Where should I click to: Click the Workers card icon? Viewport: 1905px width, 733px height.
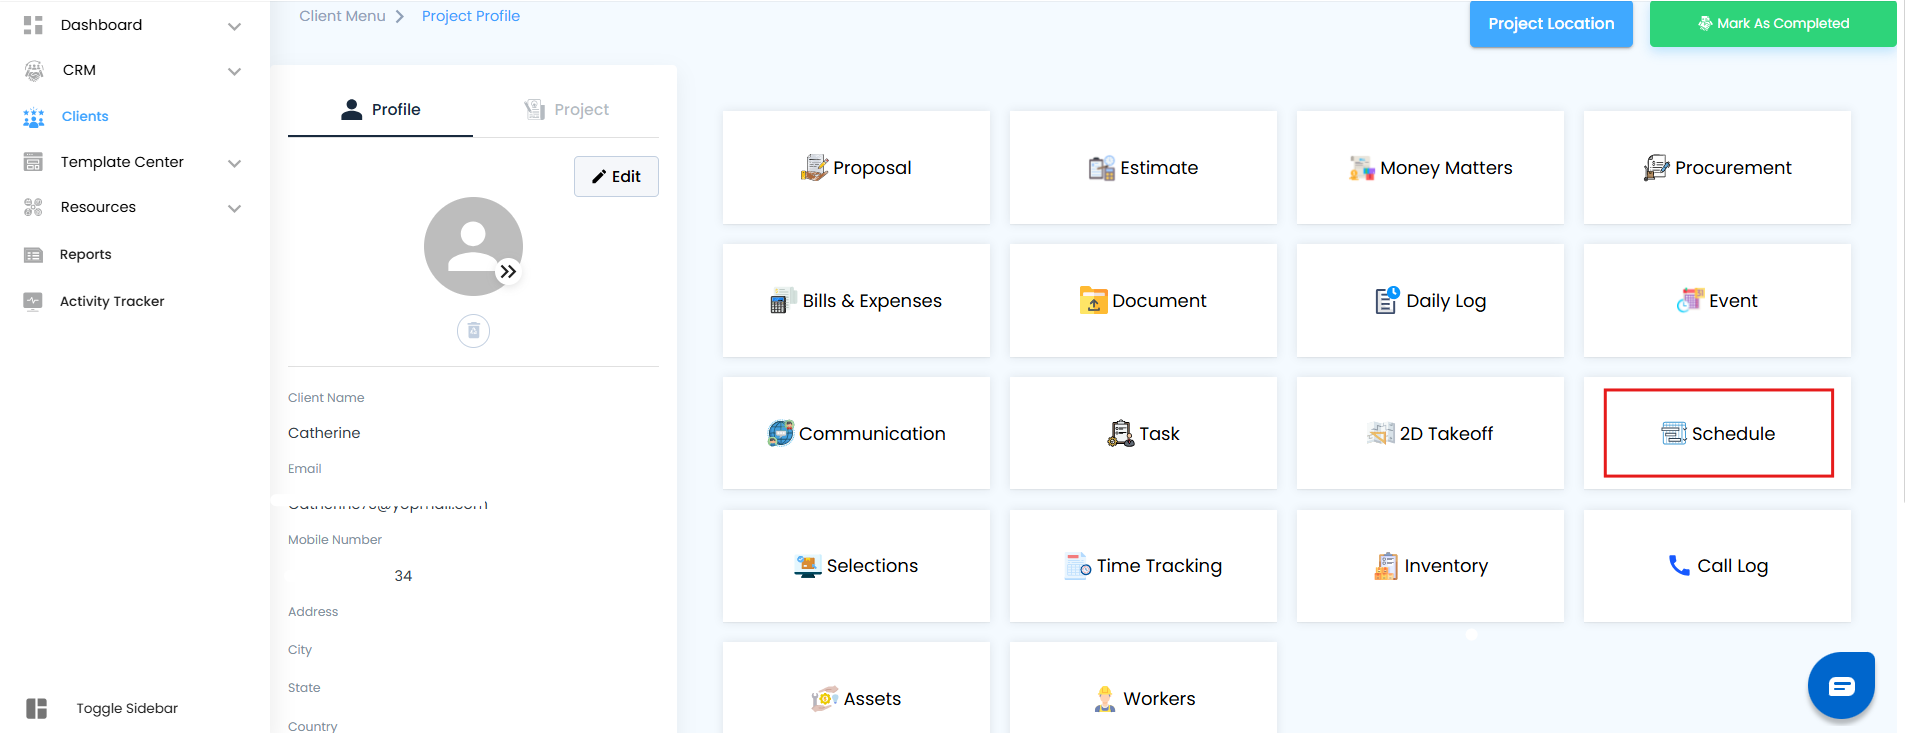(x=1105, y=698)
